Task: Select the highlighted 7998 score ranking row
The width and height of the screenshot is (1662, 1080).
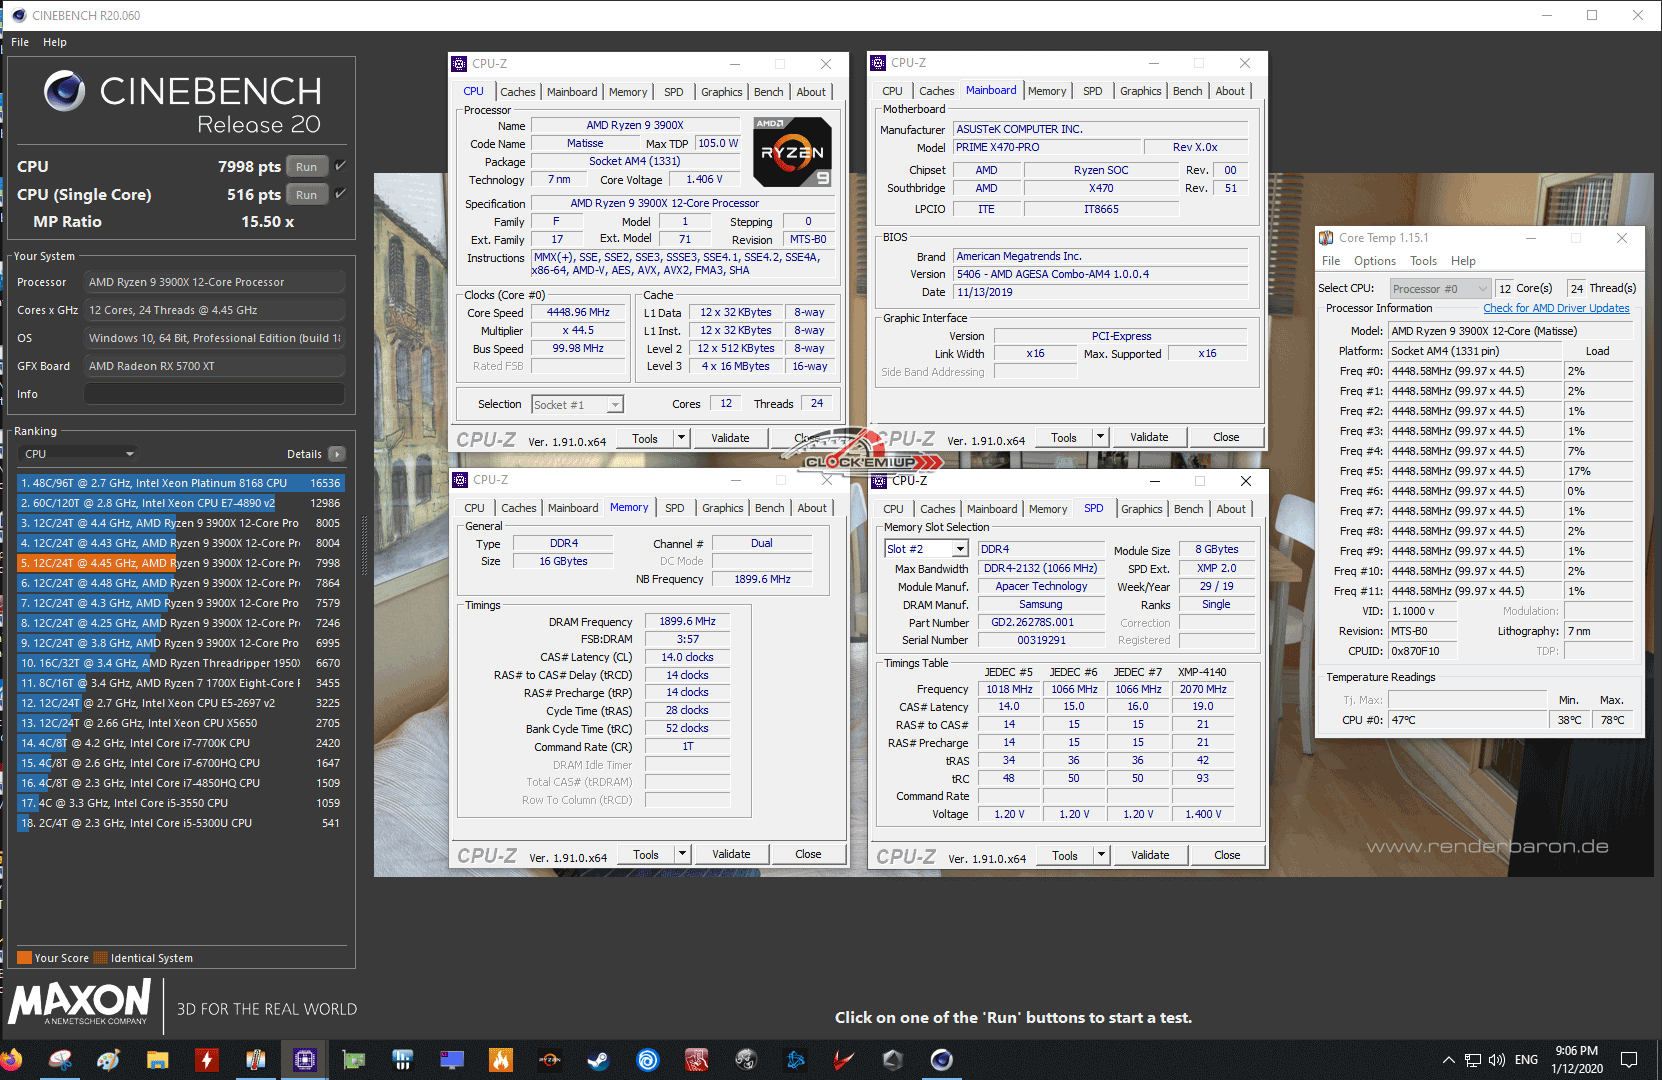Action: pos(180,563)
